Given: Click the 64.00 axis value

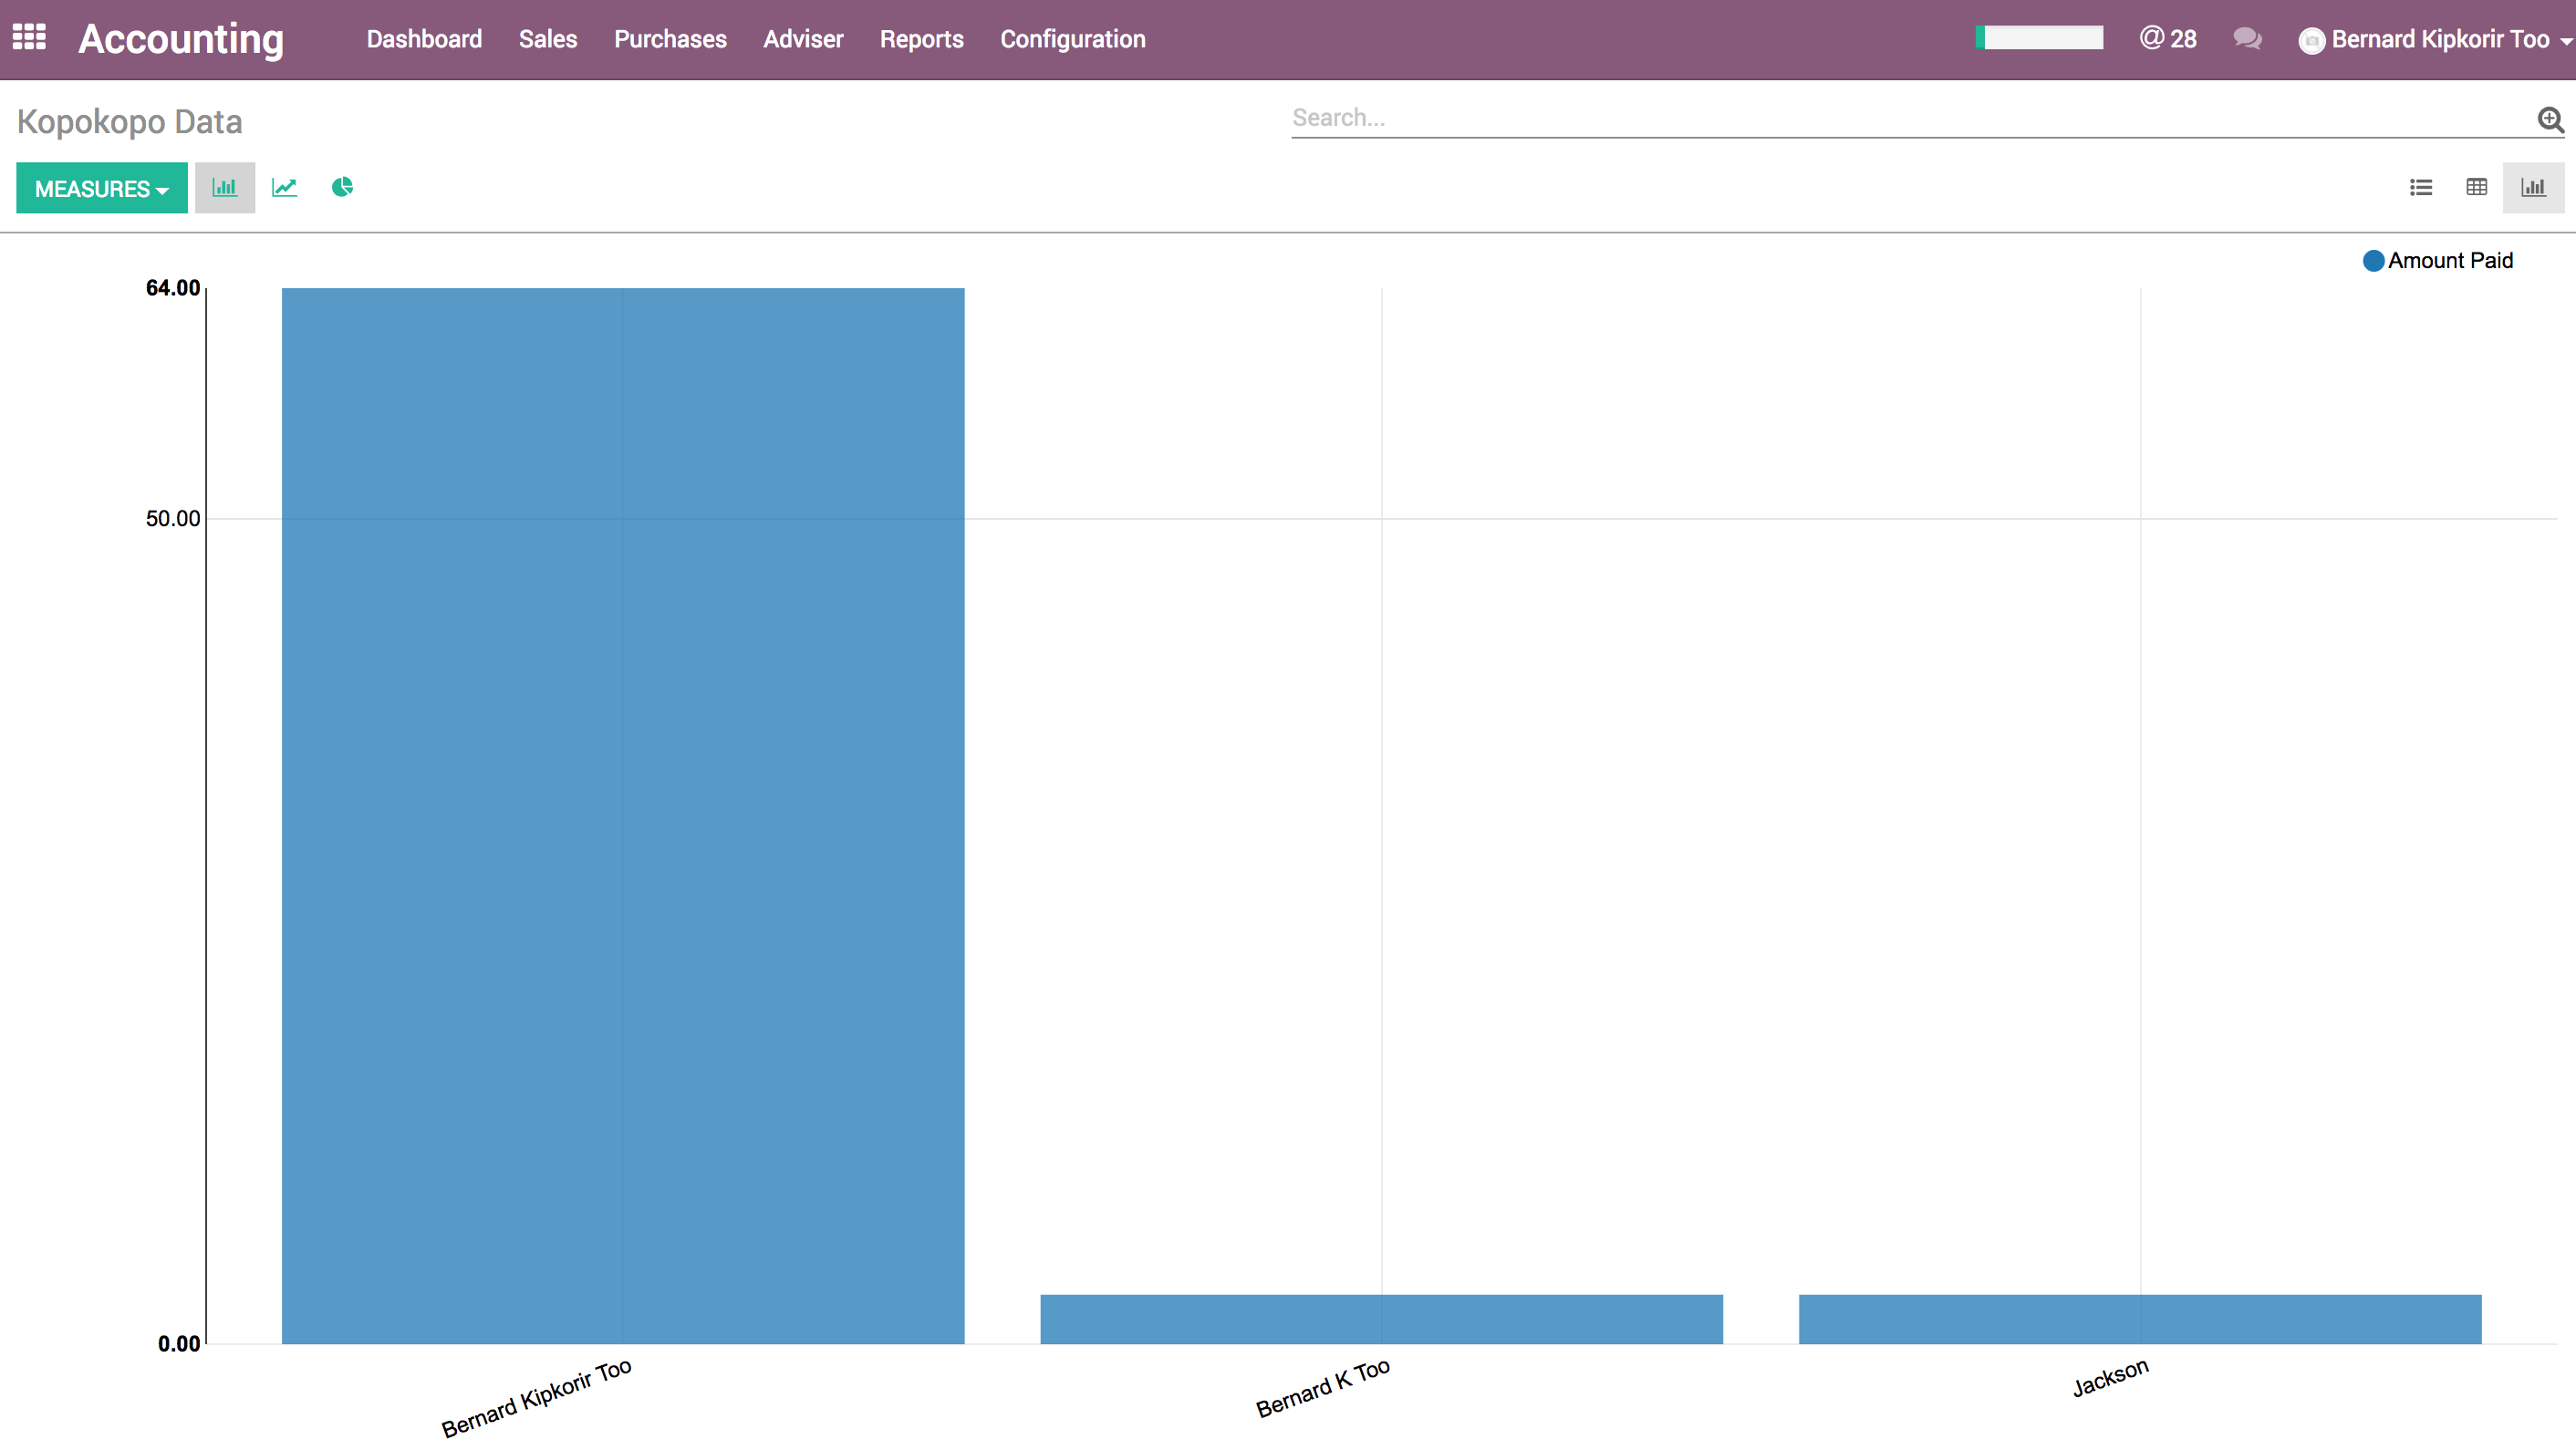Looking at the screenshot, I should coord(173,288).
